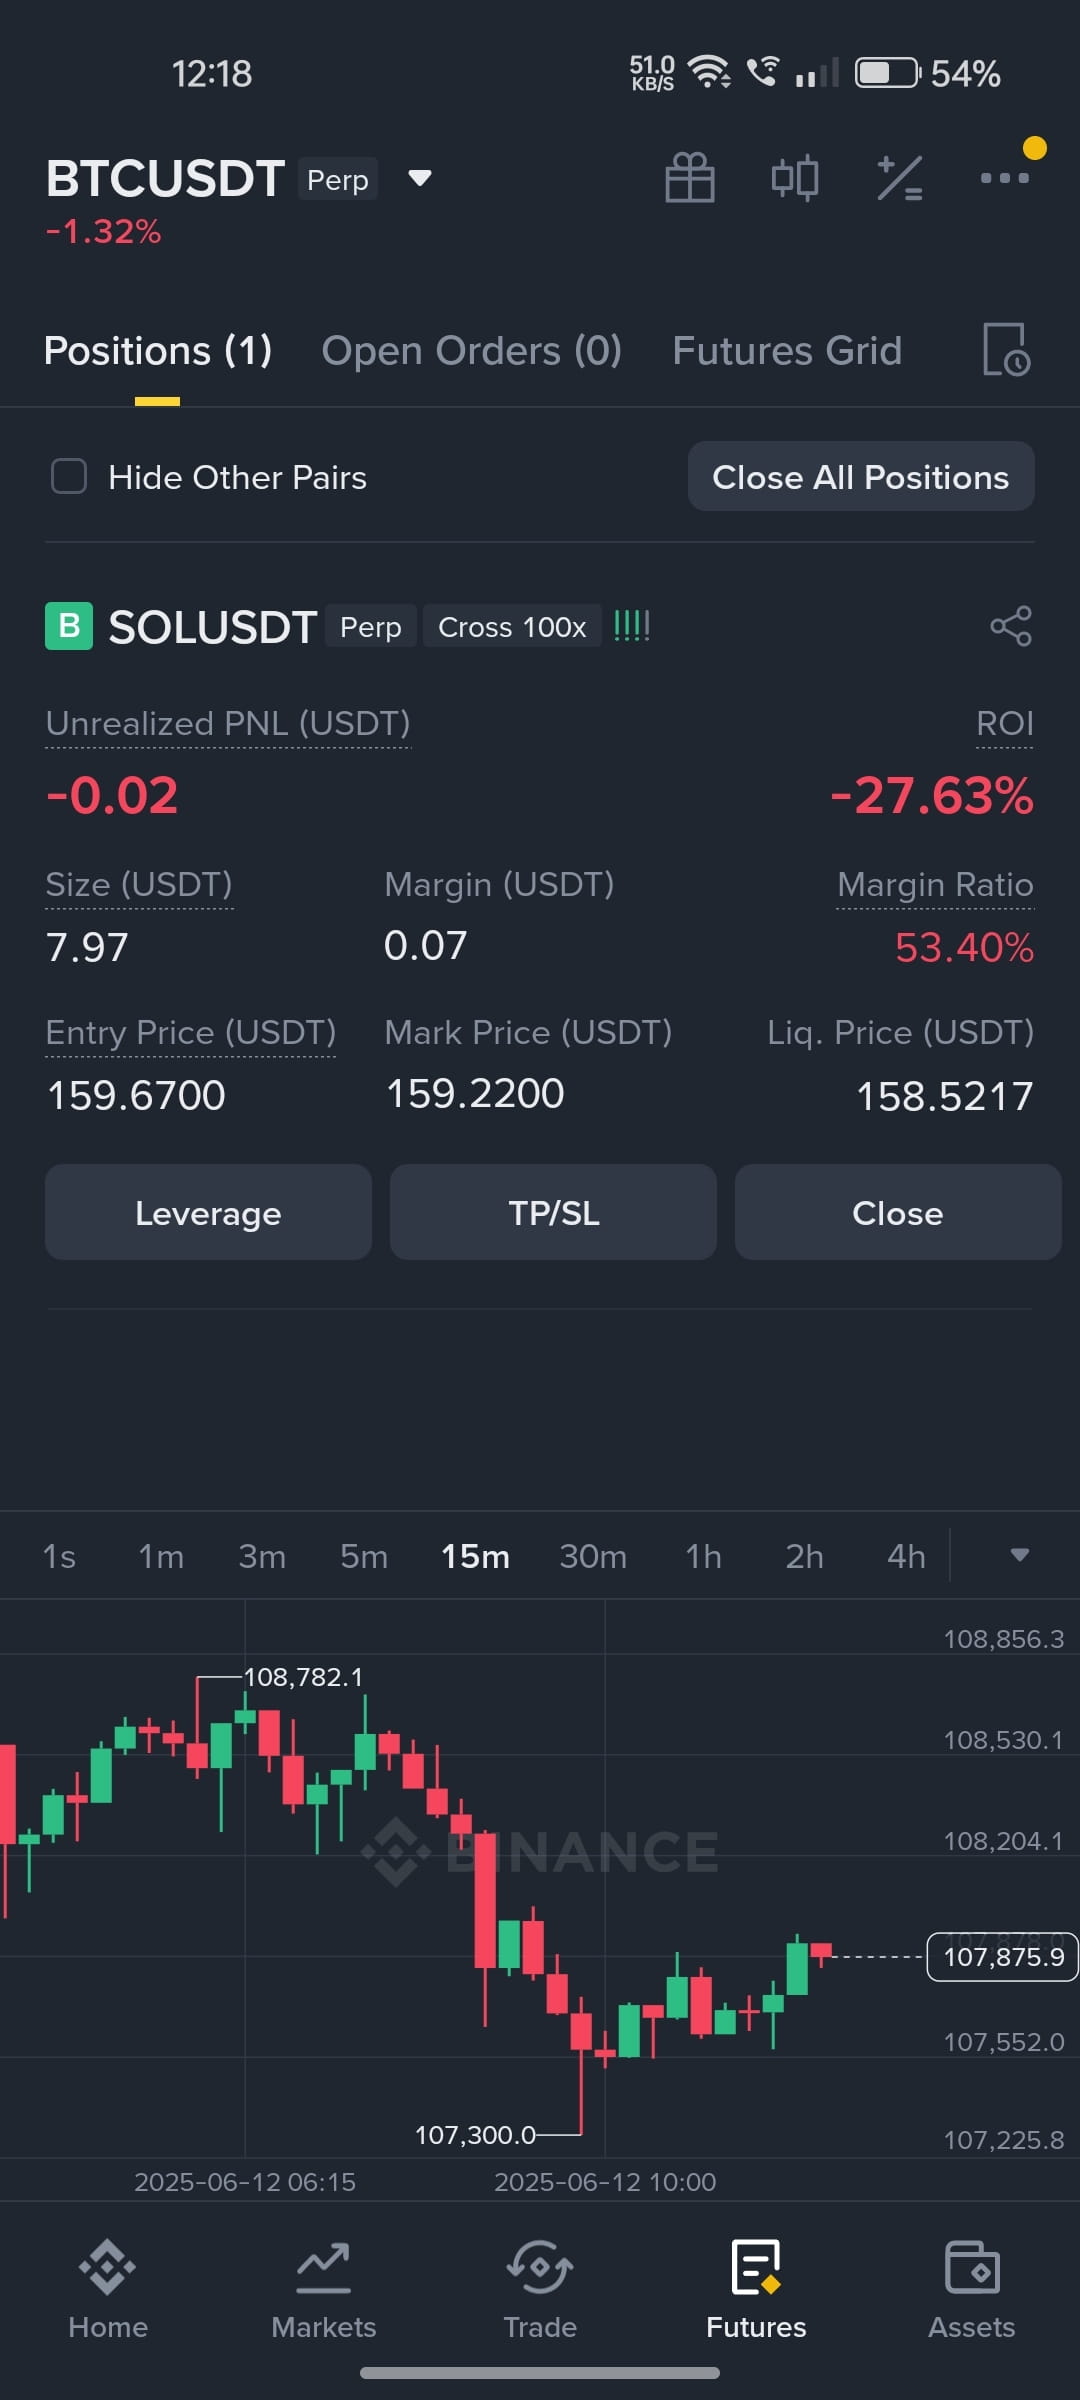Open the three-dot more options menu

pyautogui.click(x=1005, y=178)
